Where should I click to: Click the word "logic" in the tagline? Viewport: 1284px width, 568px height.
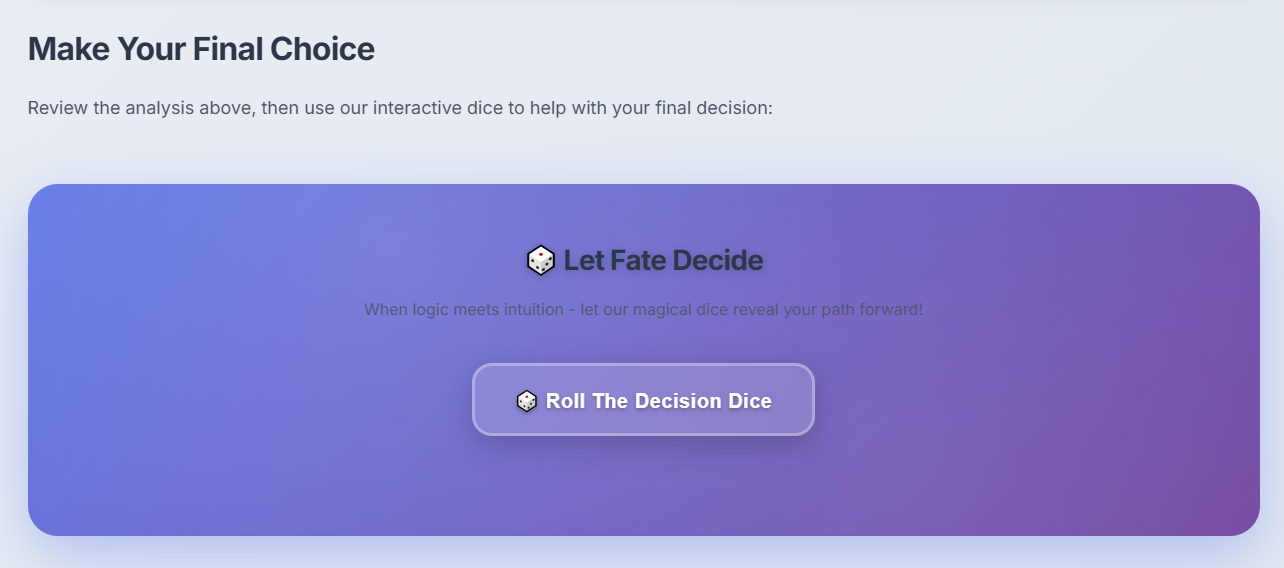tap(427, 309)
